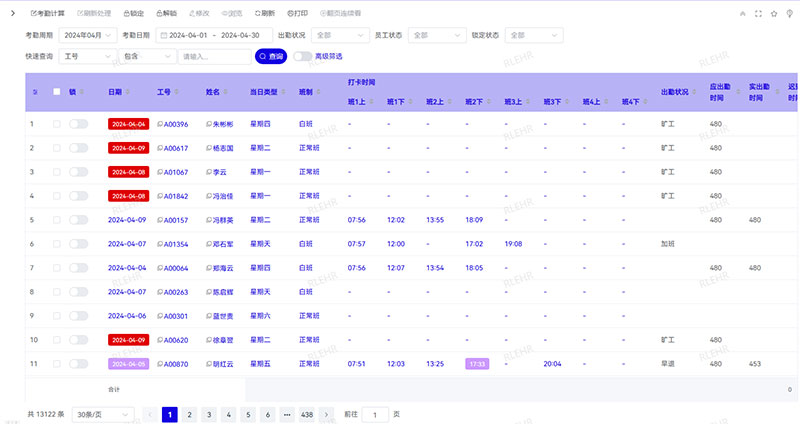Image resolution: width=800 pixels, height=424 pixels.
Task: Go to page 5
Action: pyautogui.click(x=248, y=415)
